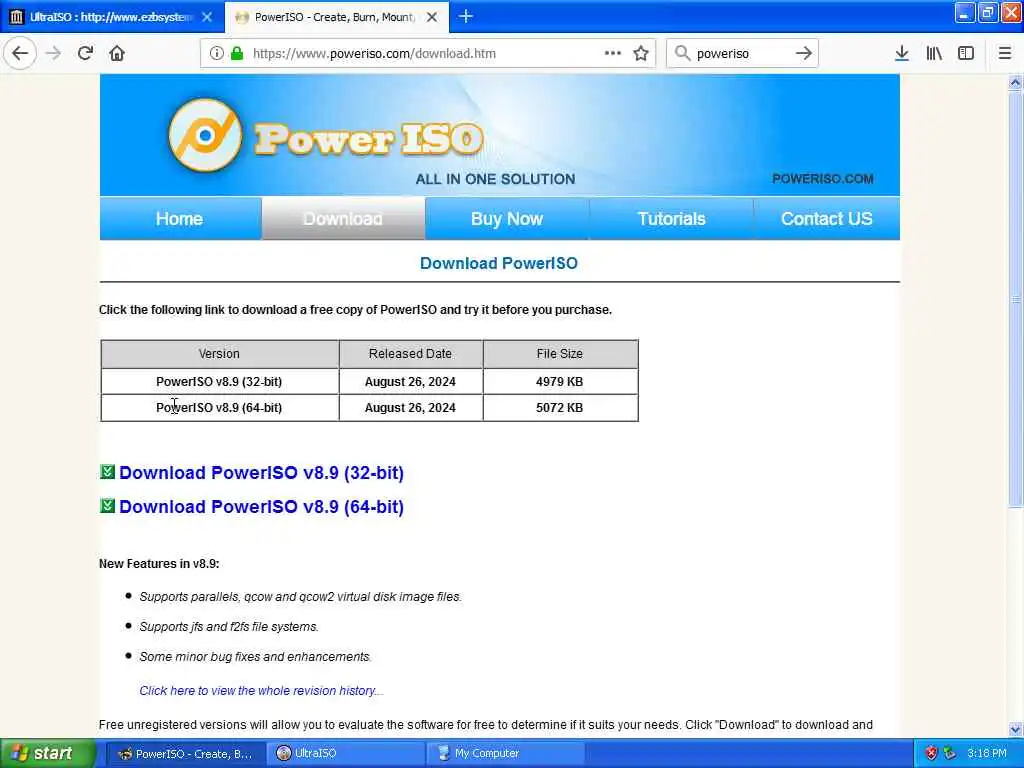View site information icon in address bar
This screenshot has width=1024, height=768.
tap(216, 53)
